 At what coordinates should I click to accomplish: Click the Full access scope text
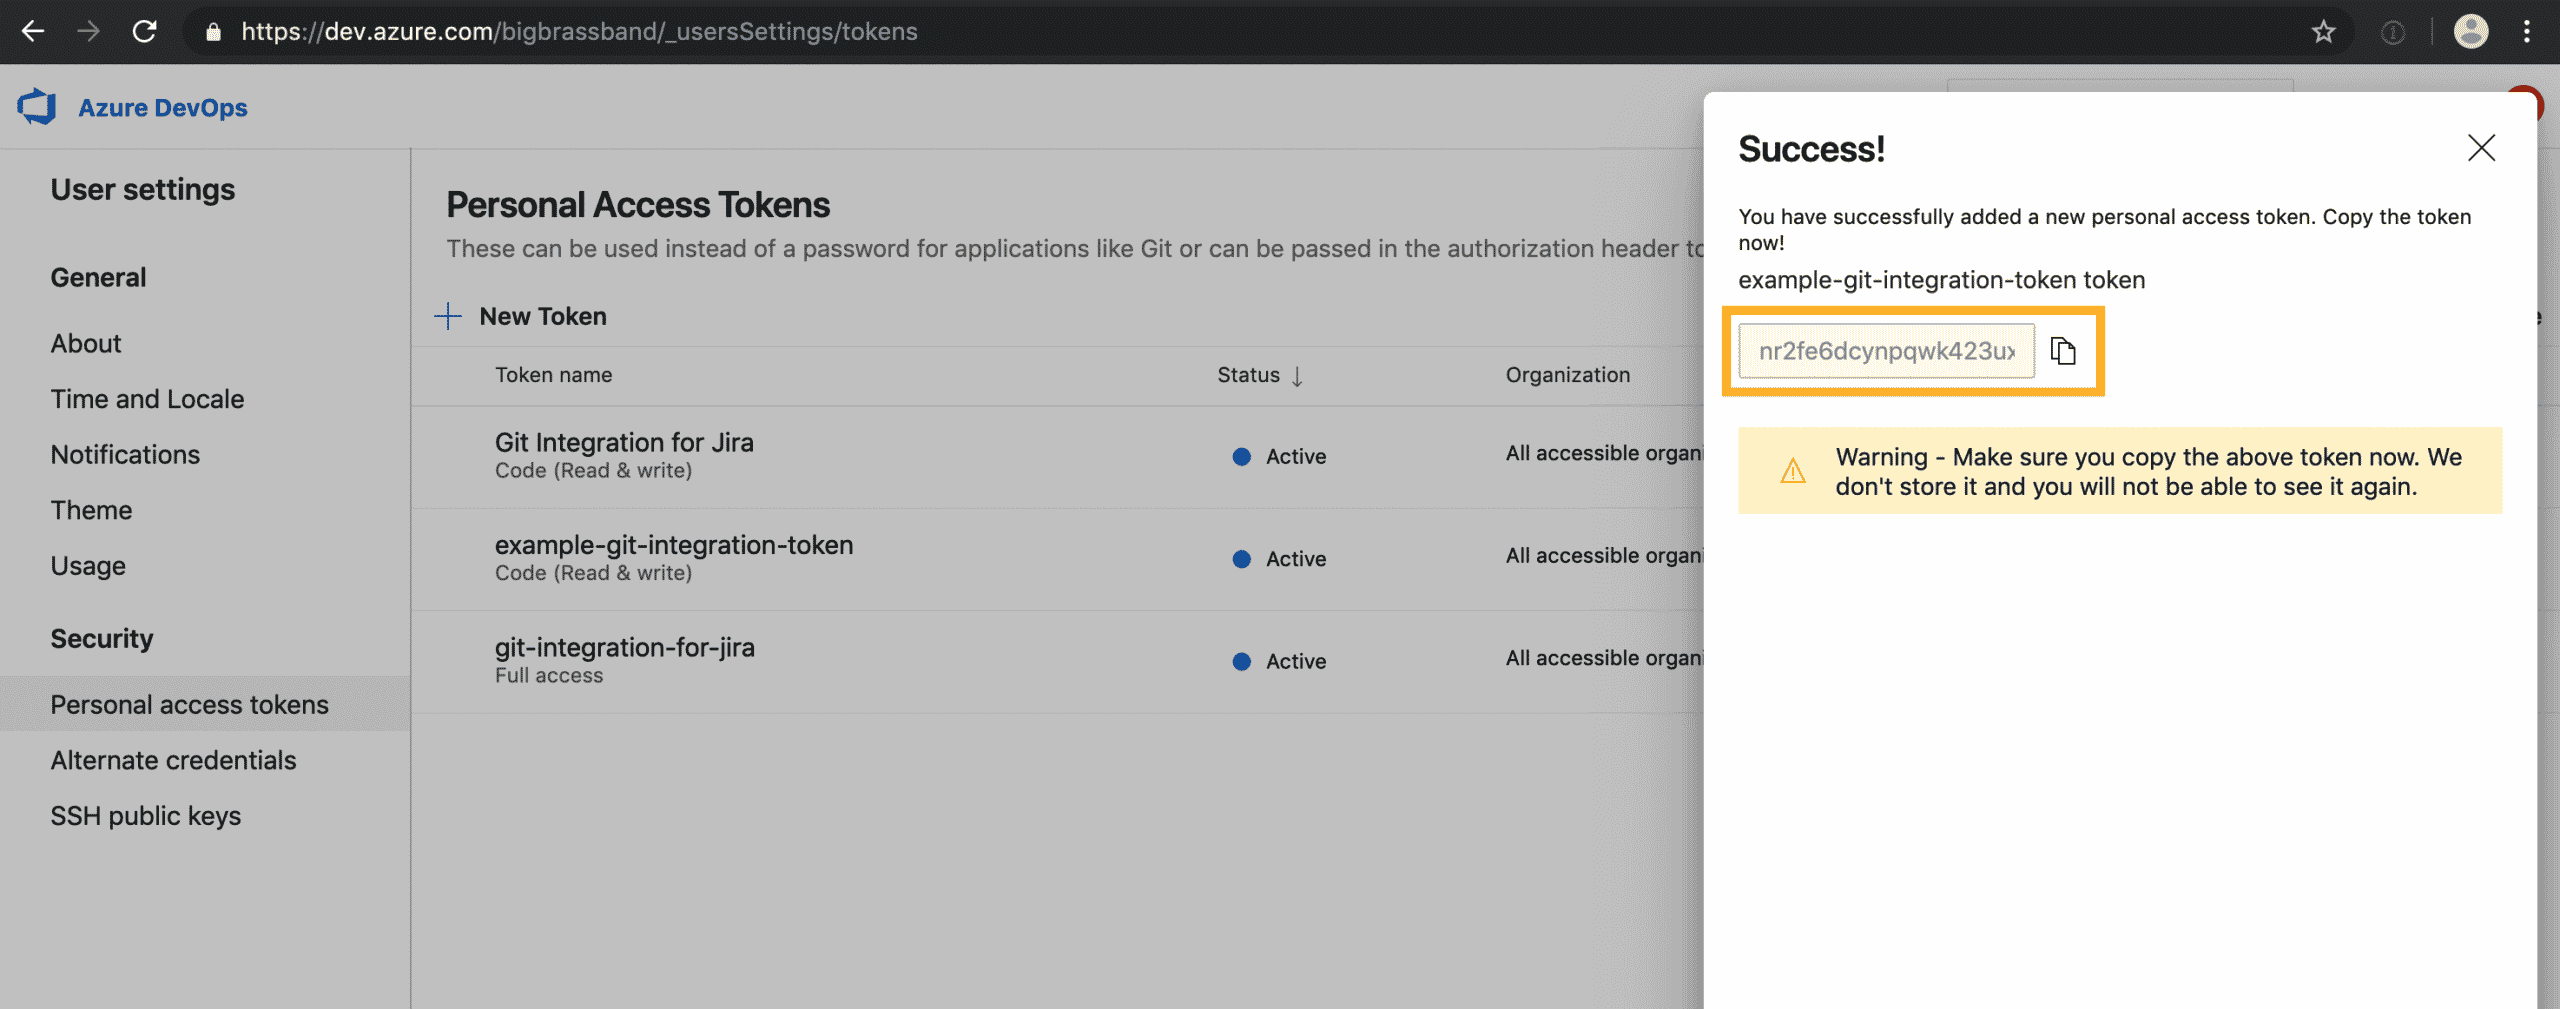click(549, 675)
